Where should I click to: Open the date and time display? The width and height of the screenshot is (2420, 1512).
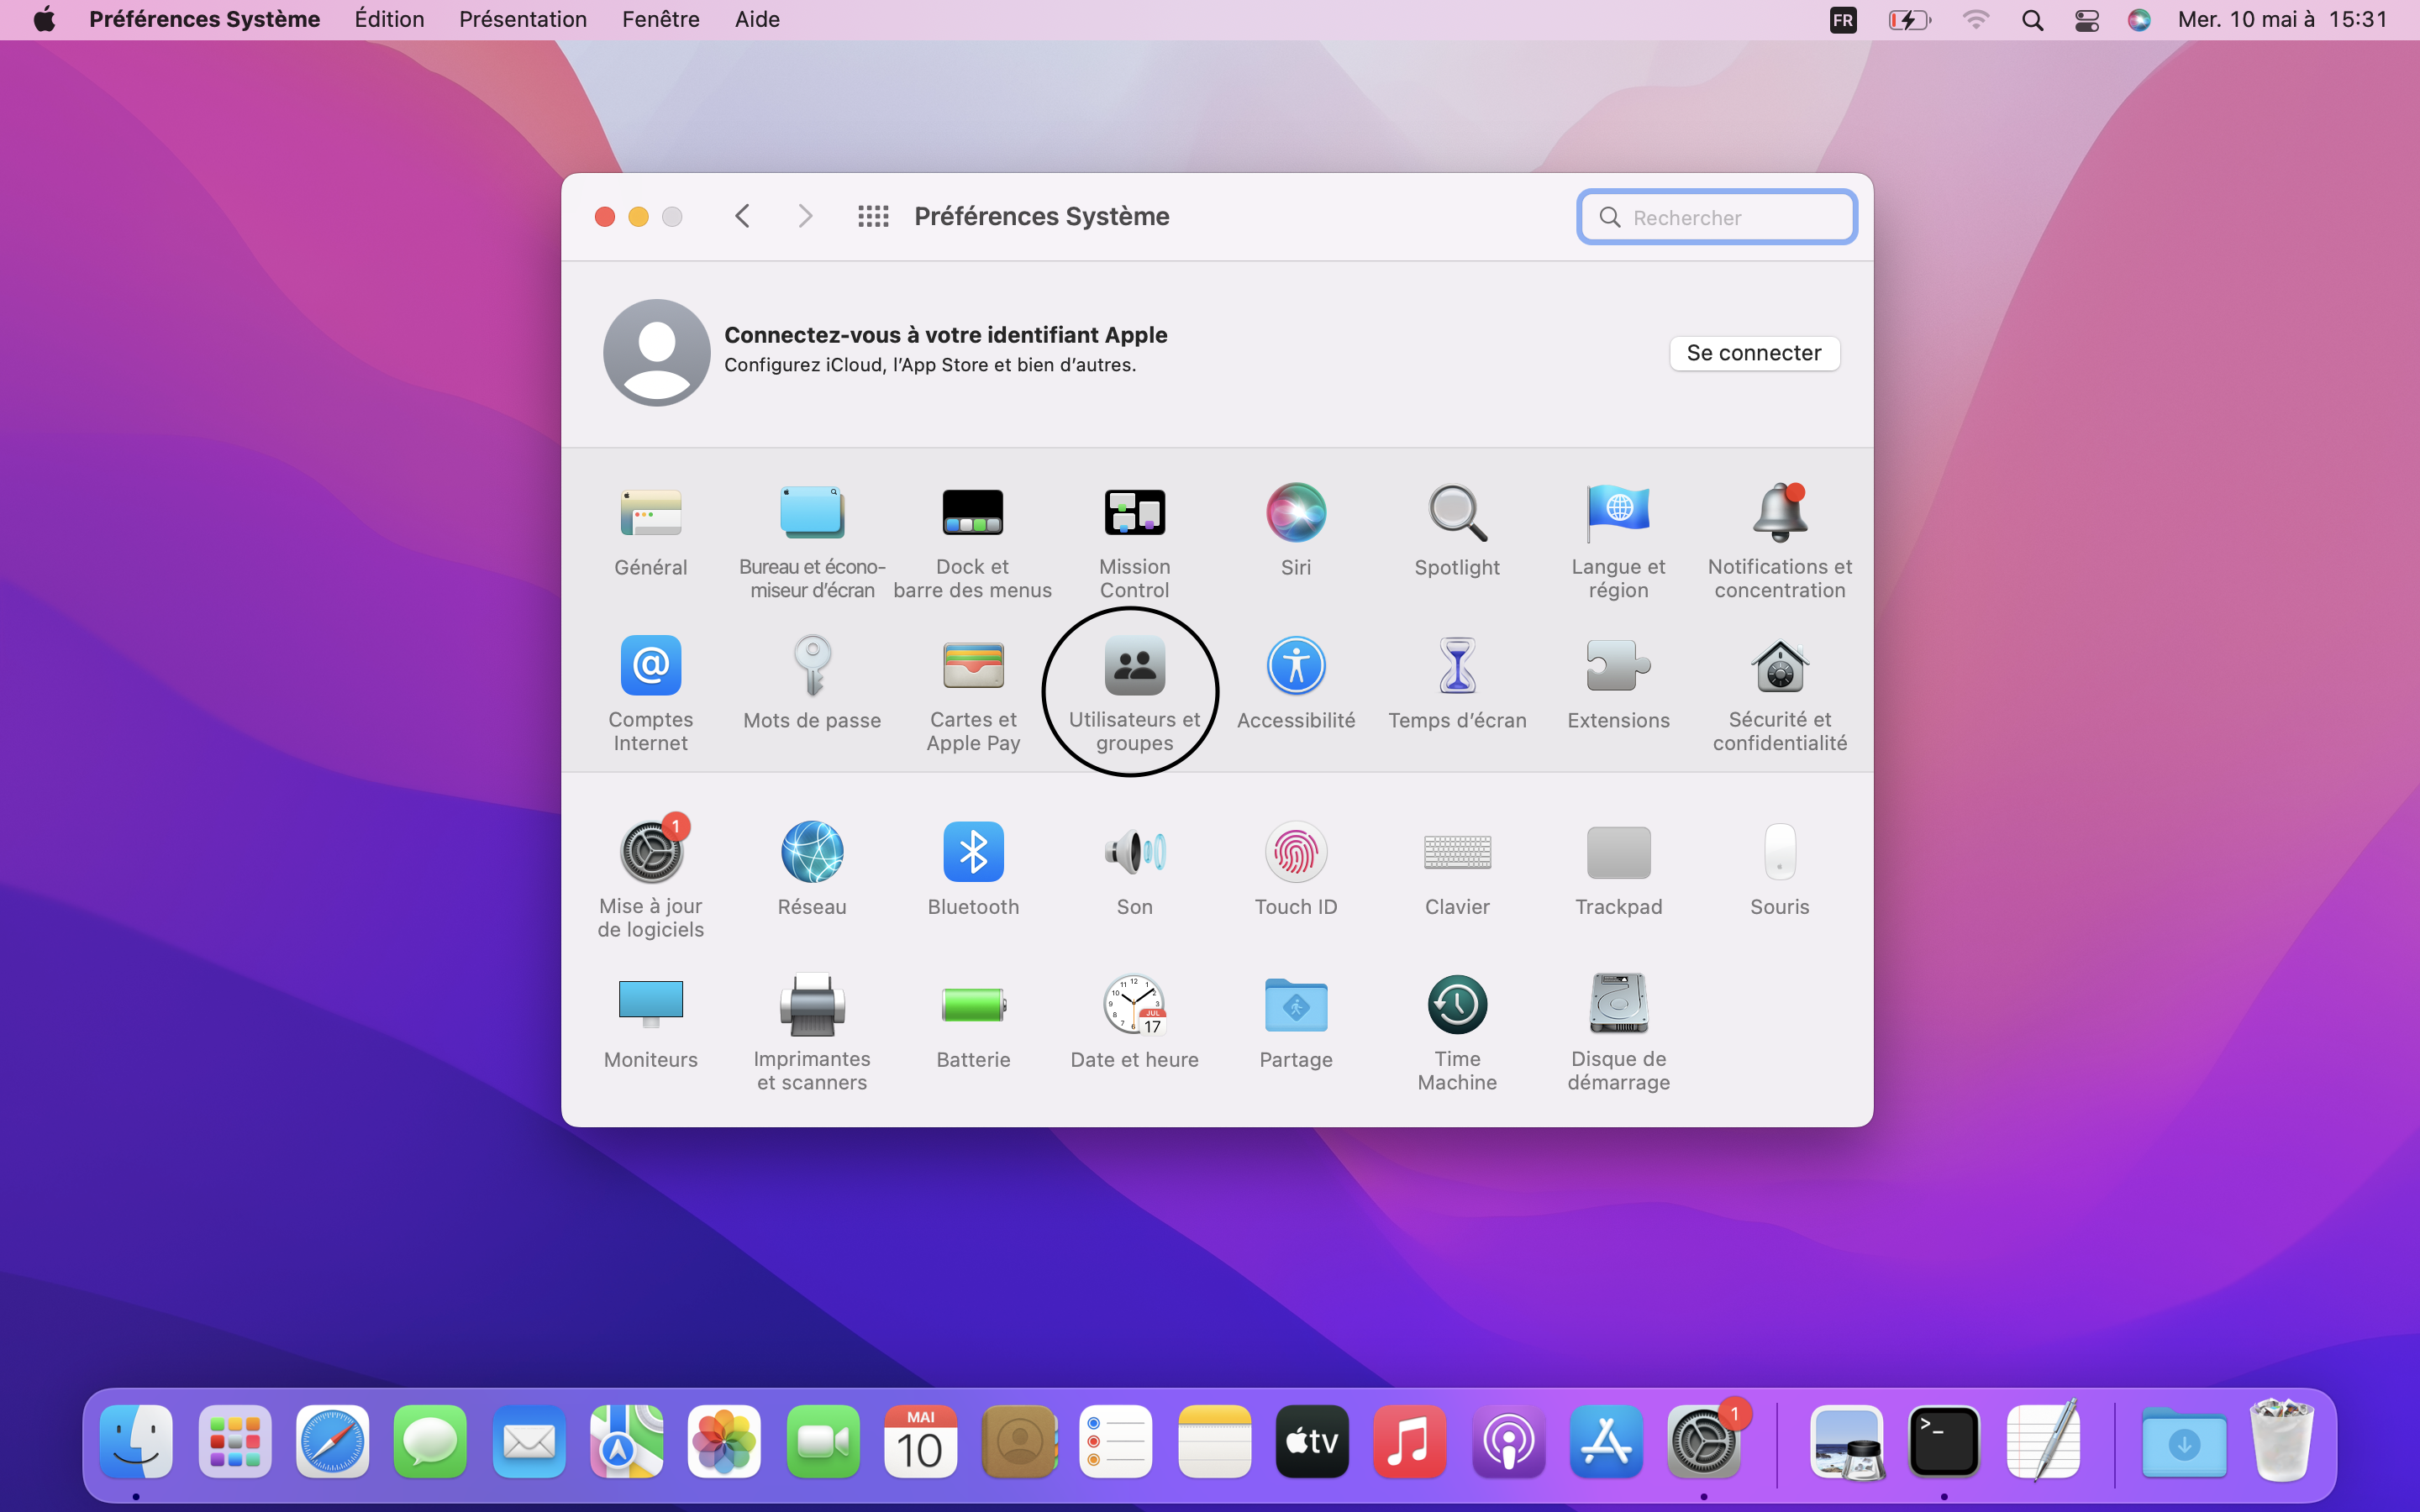tap(2283, 20)
